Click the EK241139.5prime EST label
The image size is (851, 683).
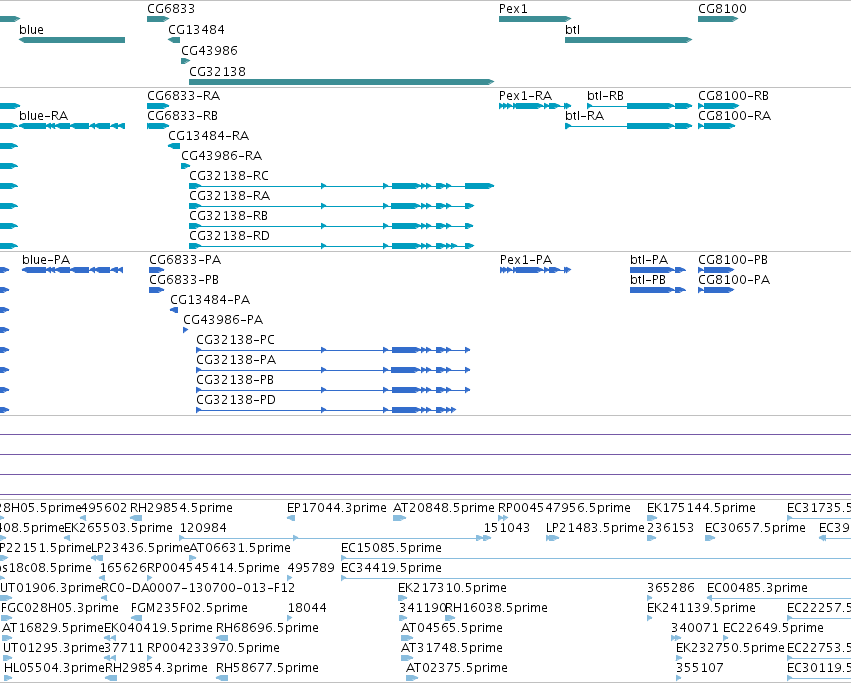(701, 608)
